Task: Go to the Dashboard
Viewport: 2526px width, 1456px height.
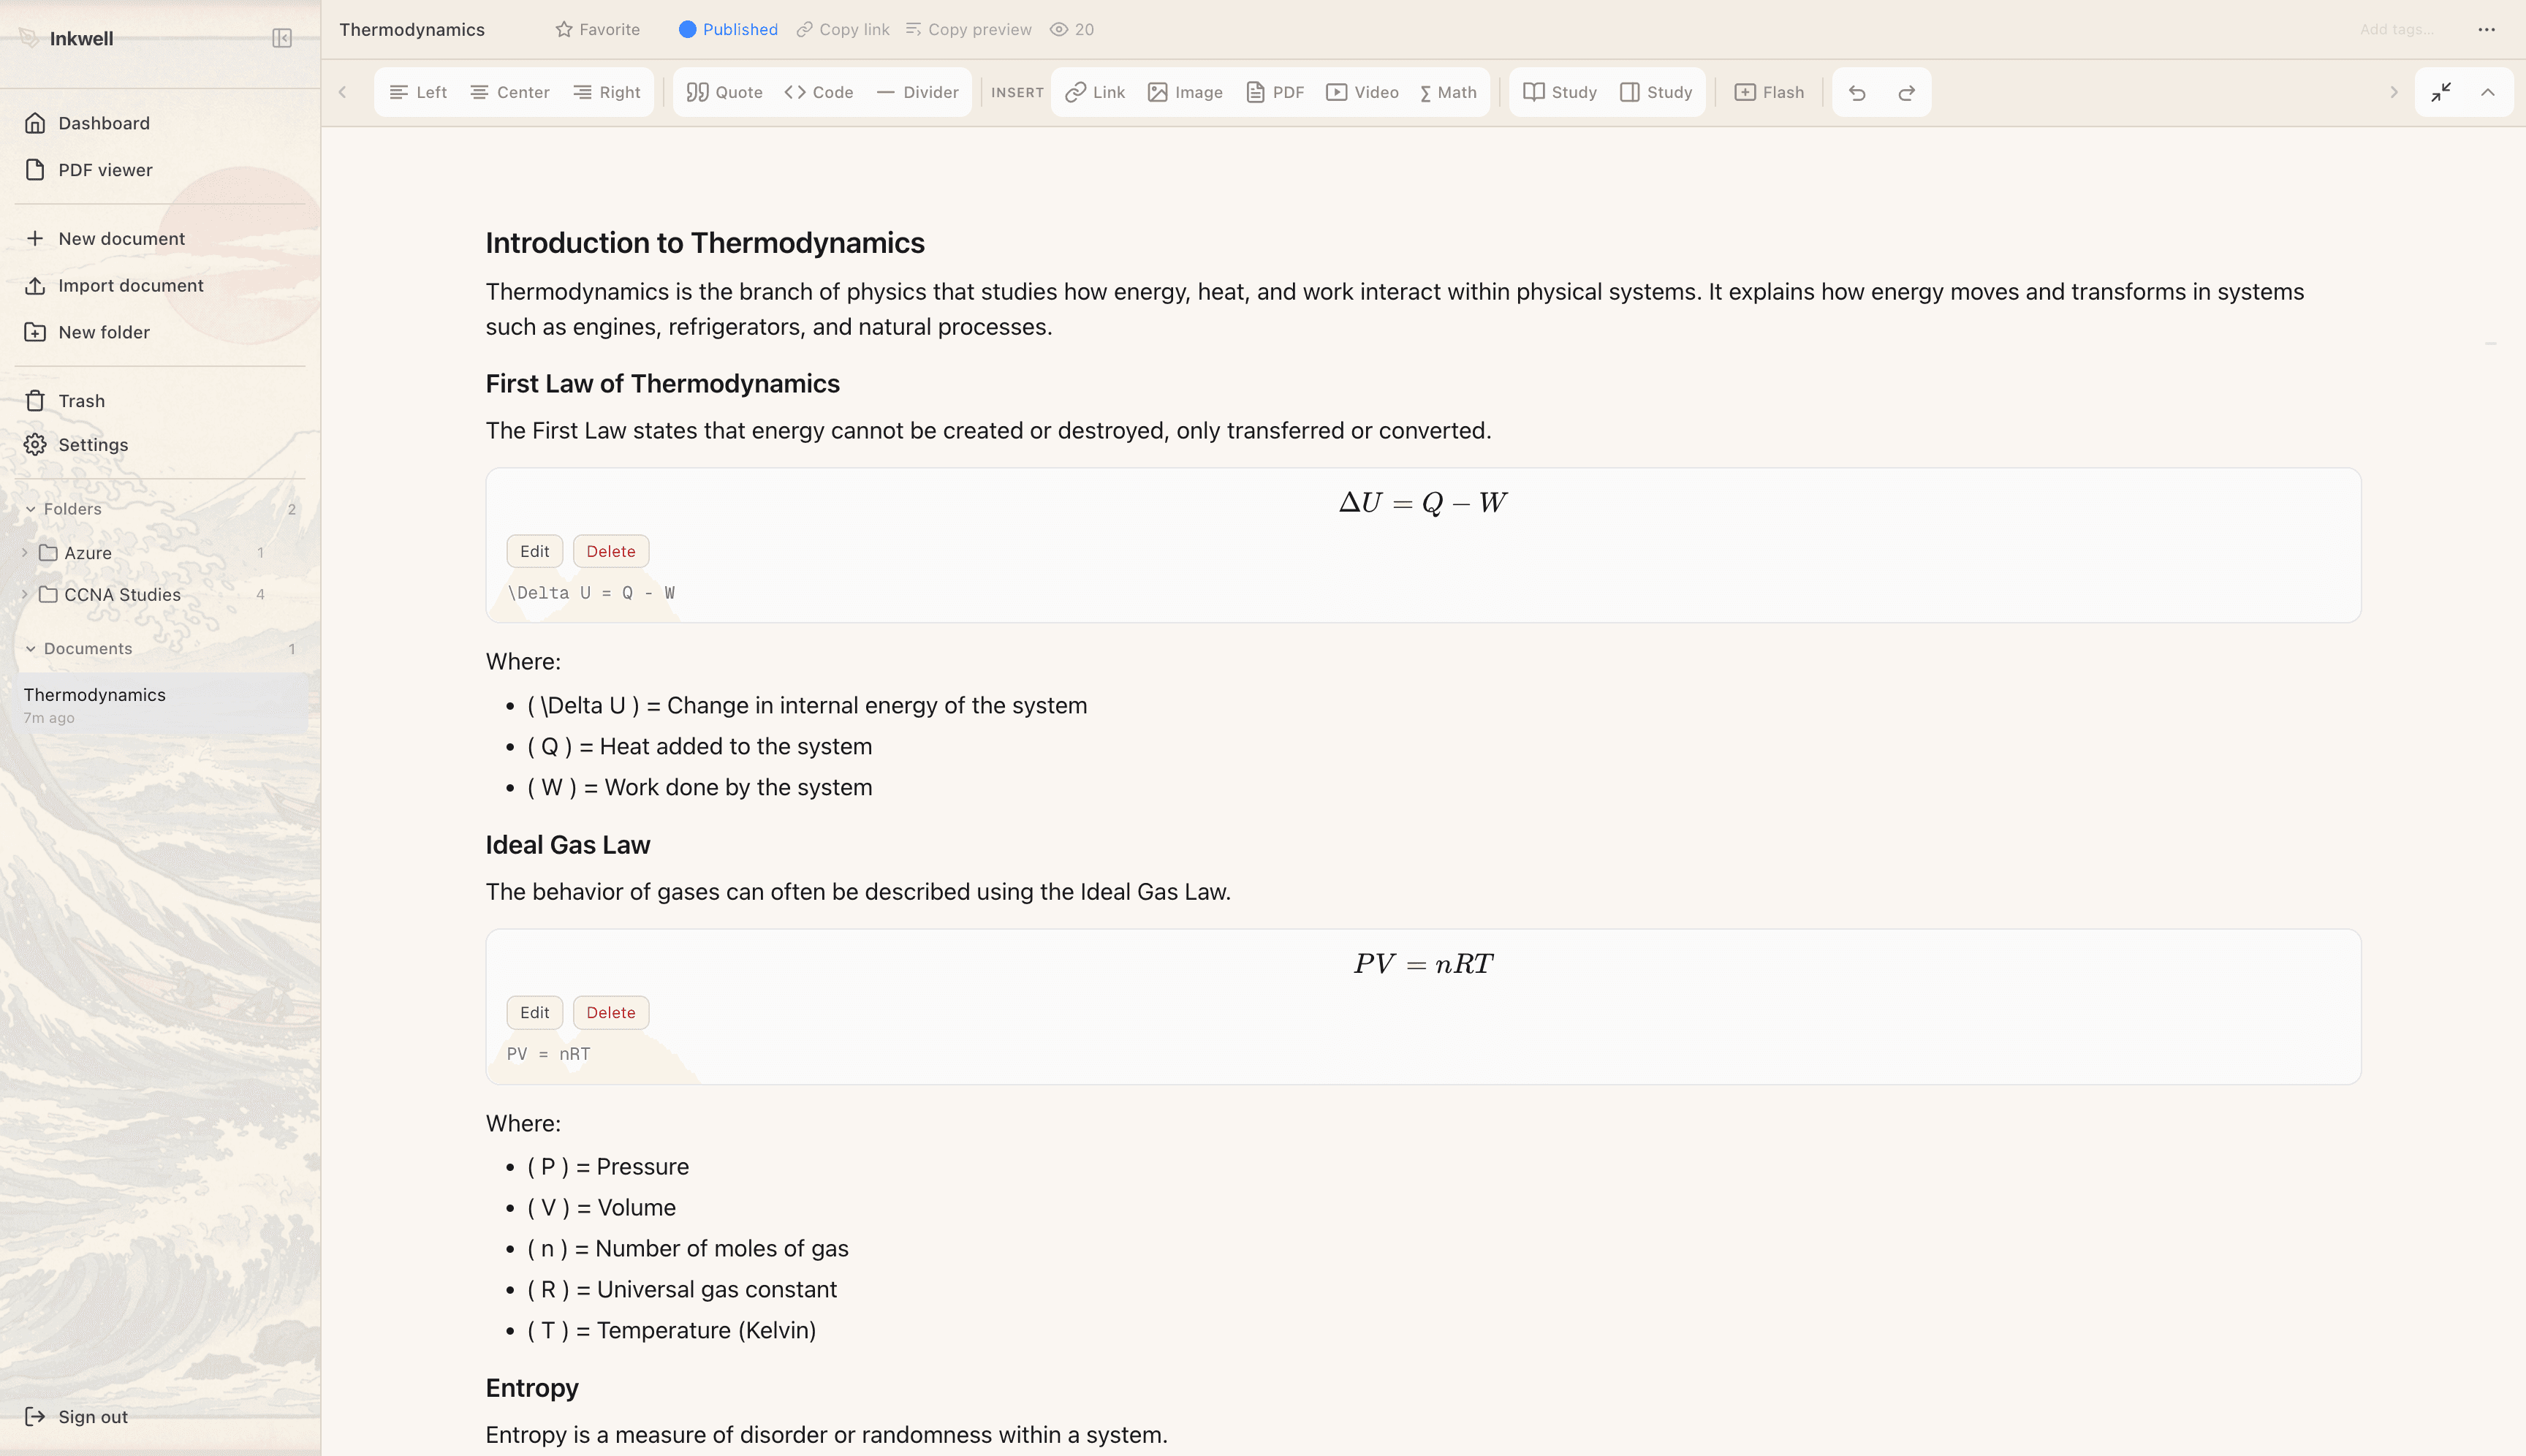Action: [x=104, y=123]
